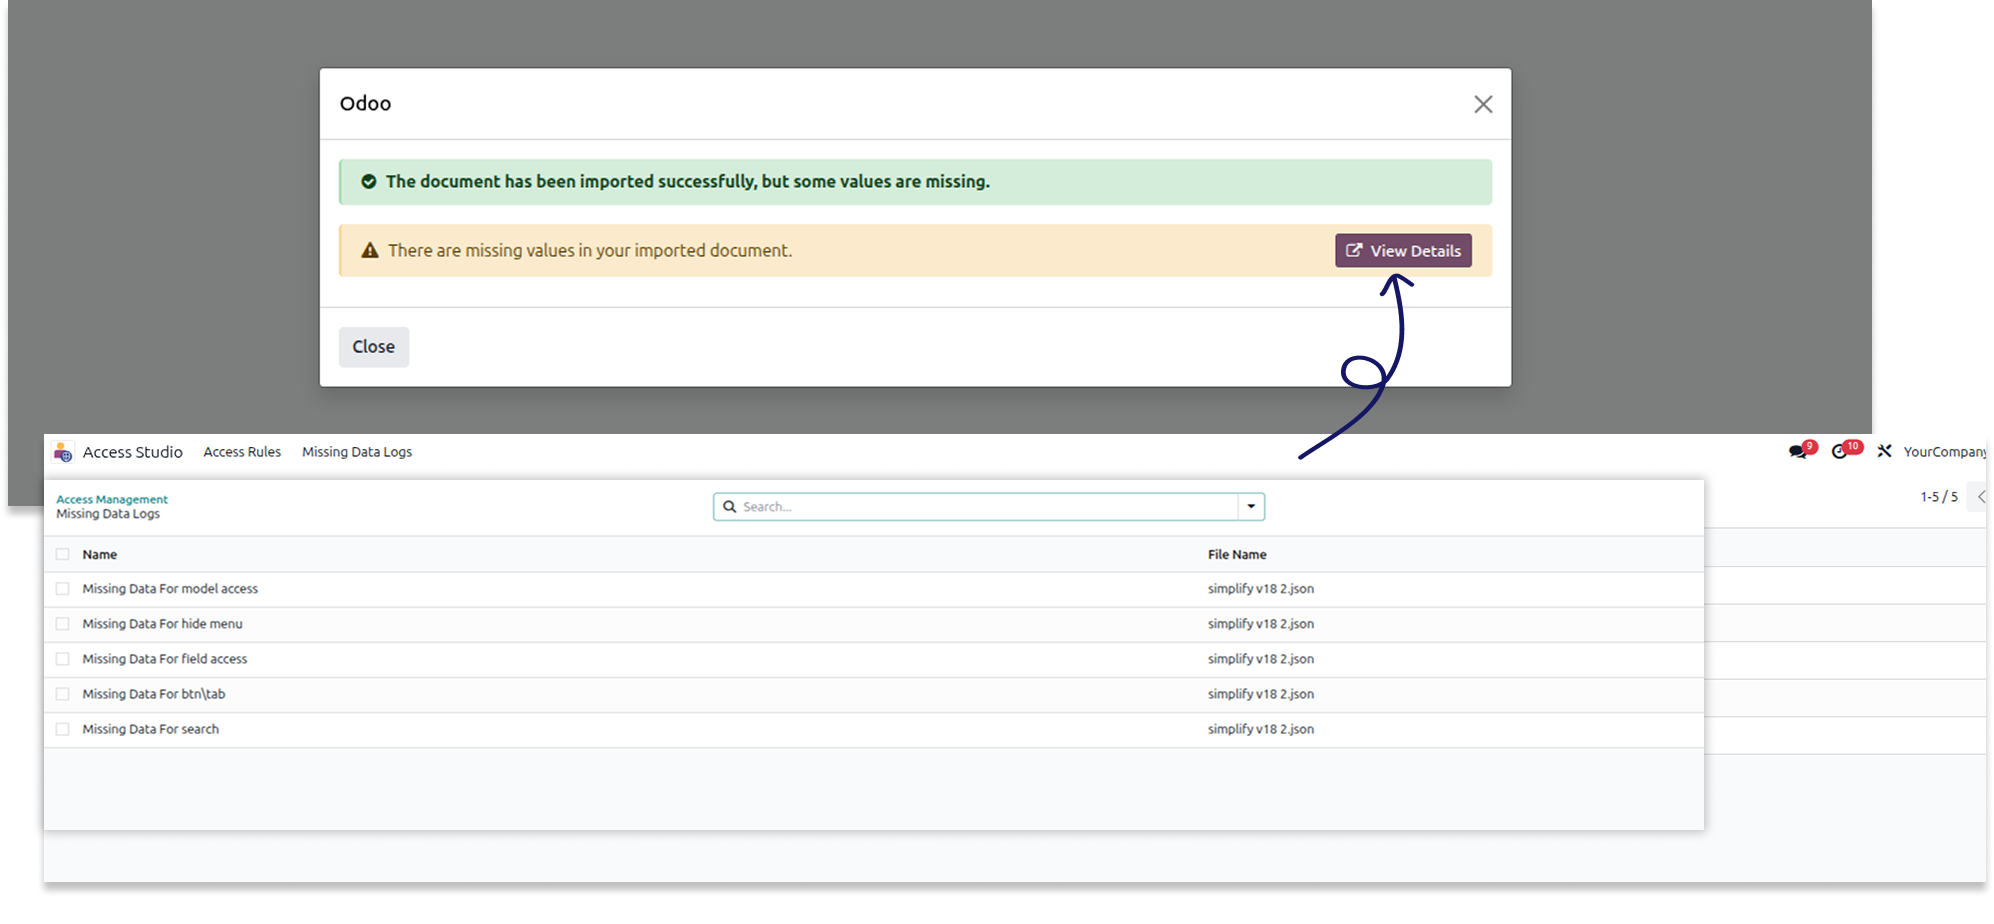The image size is (1994, 924).
Task: Sort by the File Name column
Action: click(1237, 554)
